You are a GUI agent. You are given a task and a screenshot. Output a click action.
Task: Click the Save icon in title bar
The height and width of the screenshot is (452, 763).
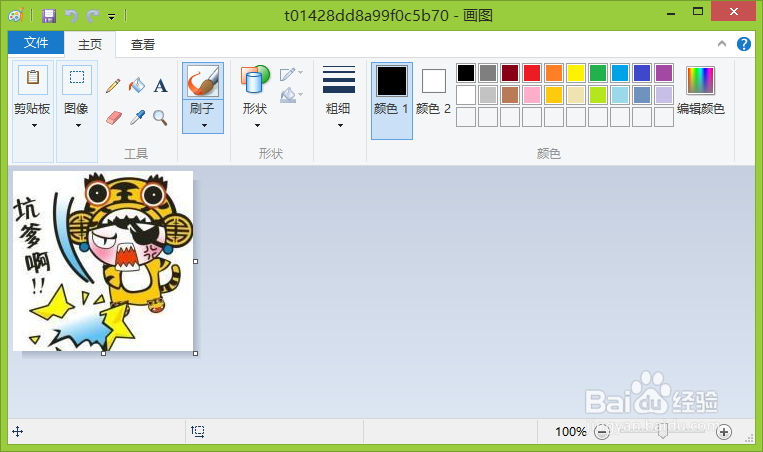pyautogui.click(x=49, y=16)
